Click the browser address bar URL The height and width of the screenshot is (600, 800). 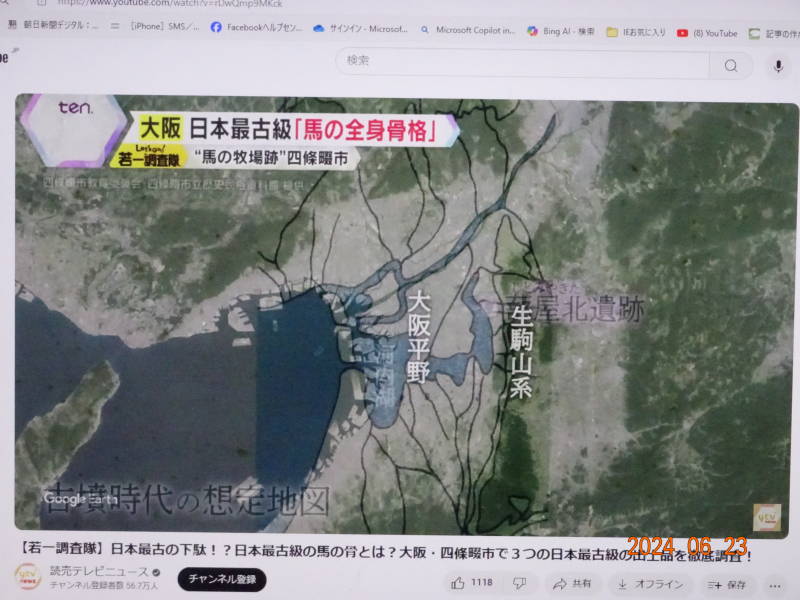click(x=169, y=3)
